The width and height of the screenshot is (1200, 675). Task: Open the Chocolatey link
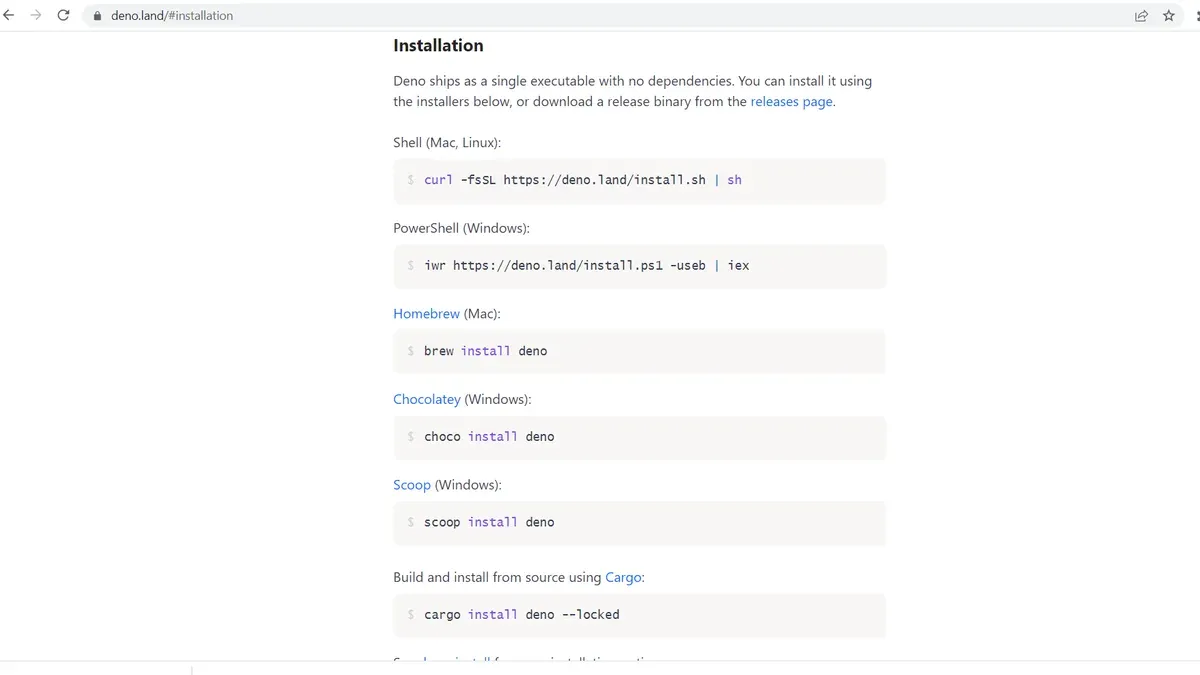click(427, 399)
